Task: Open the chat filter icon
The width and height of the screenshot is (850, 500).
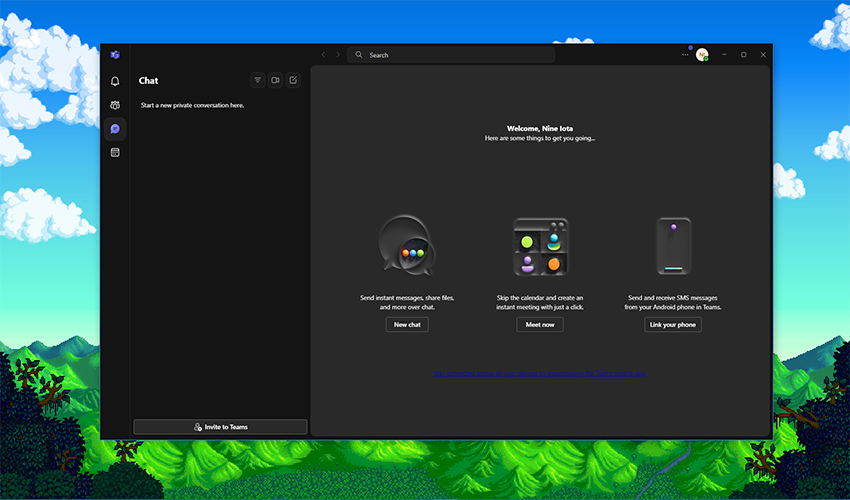Action: 258,80
